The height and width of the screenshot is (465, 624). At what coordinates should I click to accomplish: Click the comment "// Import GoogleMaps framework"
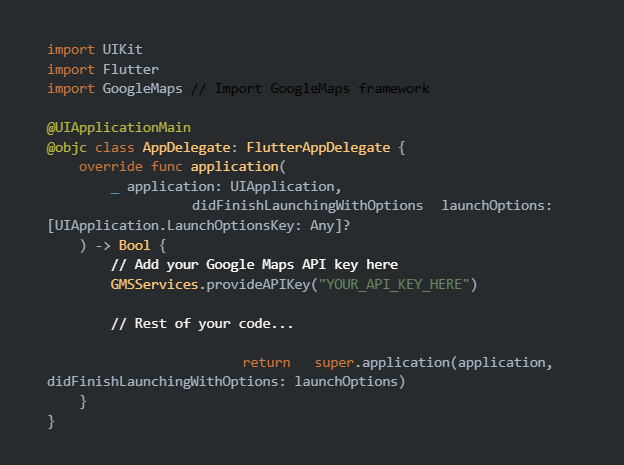(310, 88)
